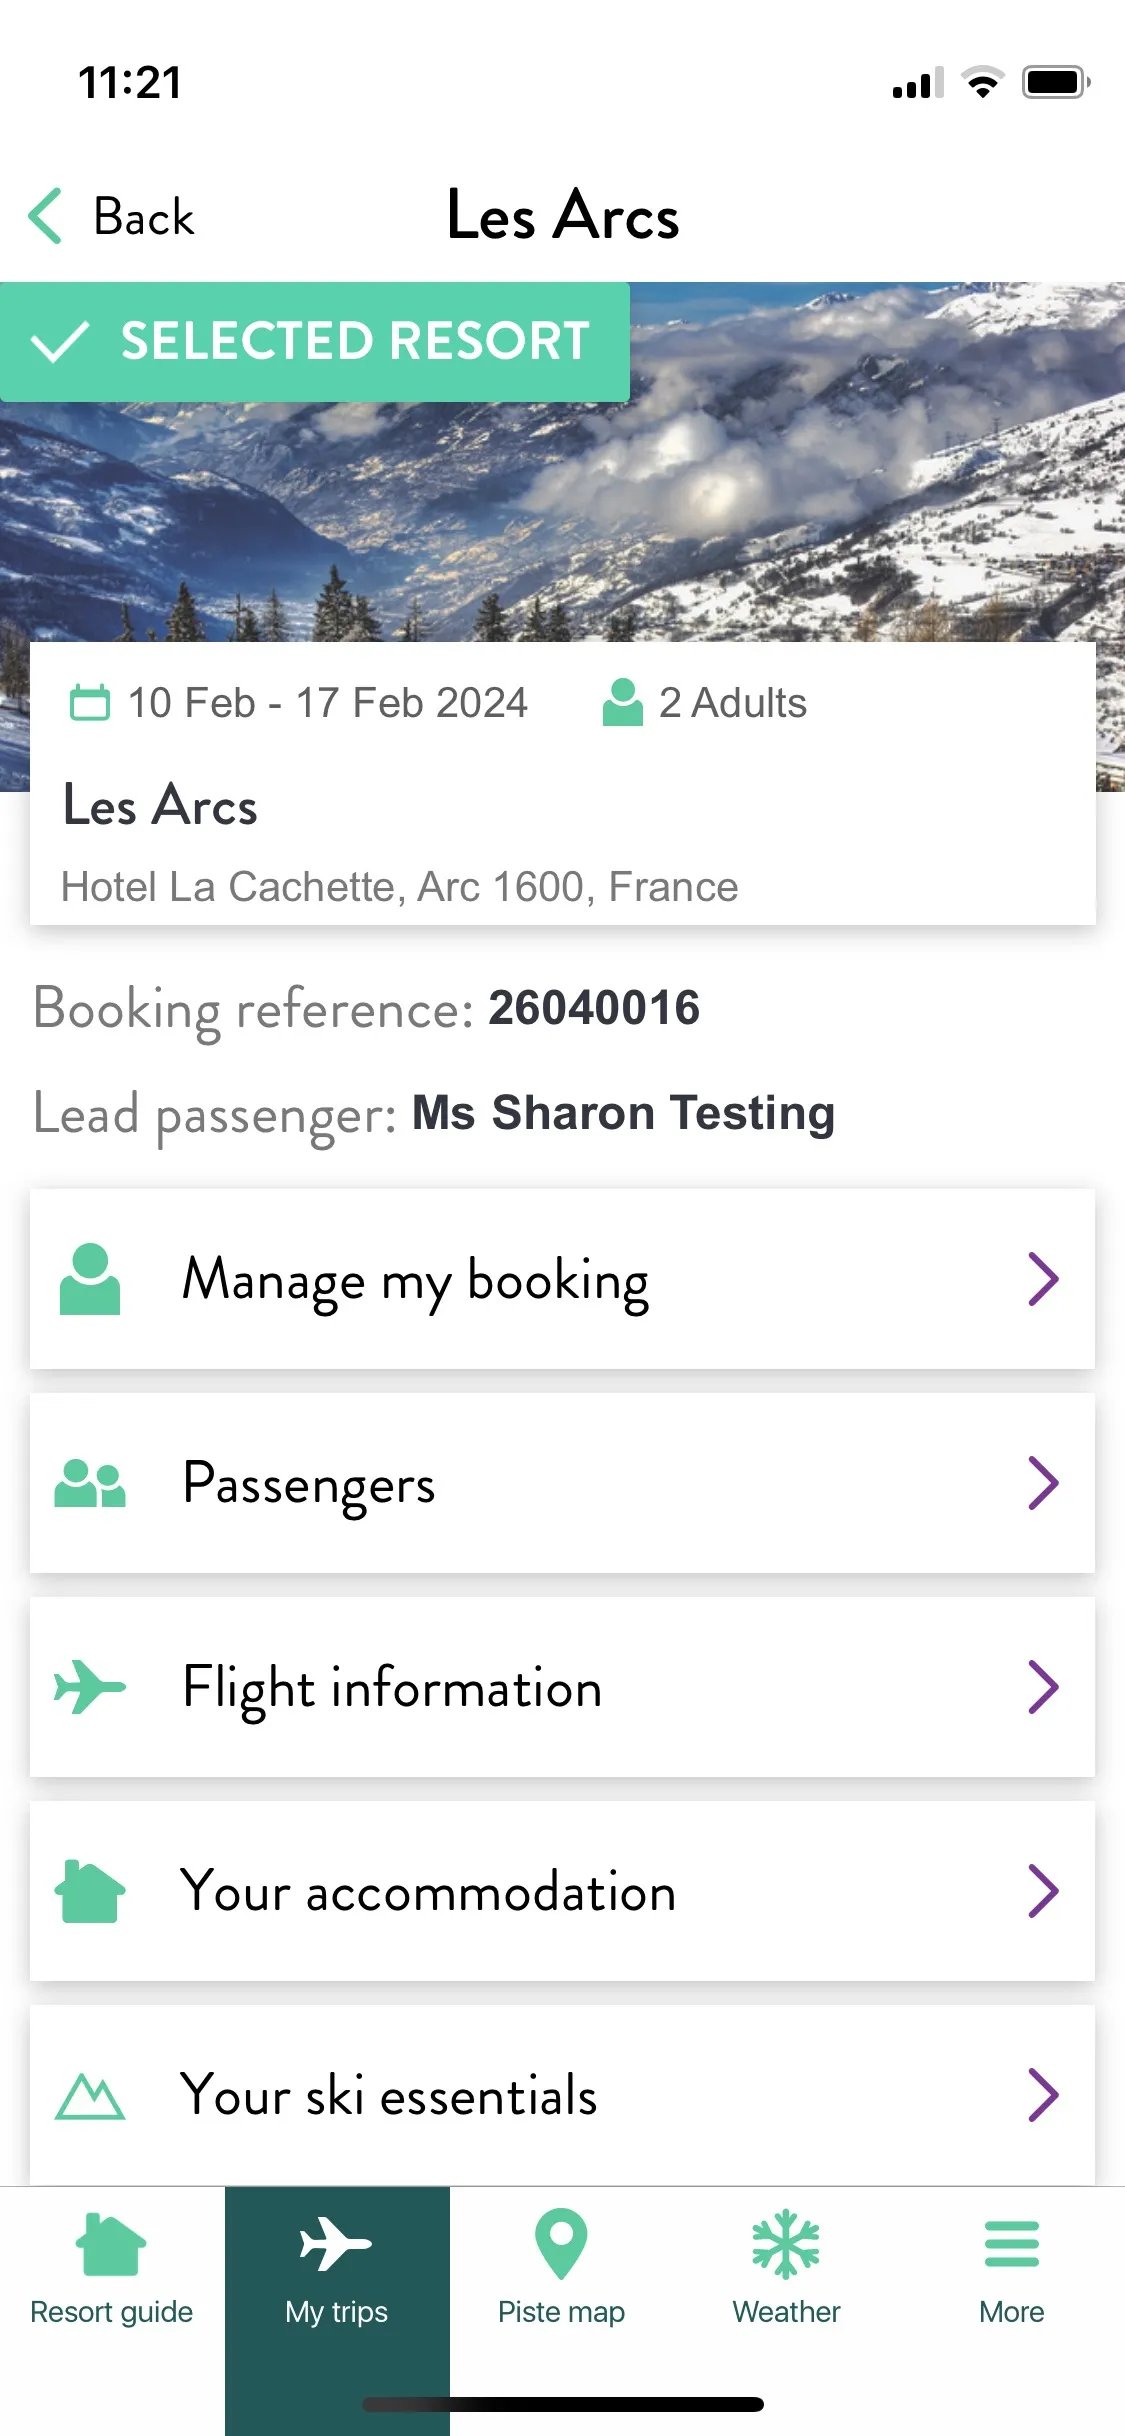Tap the Back arrow chevron icon
Screen dimensions: 1125x2436
coord(45,216)
